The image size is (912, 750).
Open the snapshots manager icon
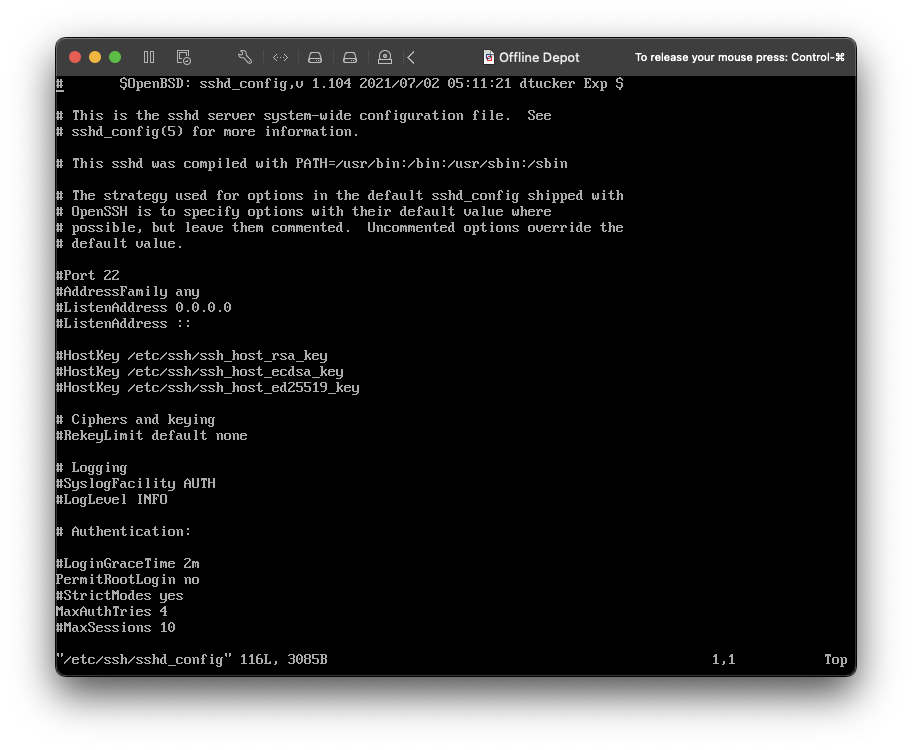coord(183,57)
